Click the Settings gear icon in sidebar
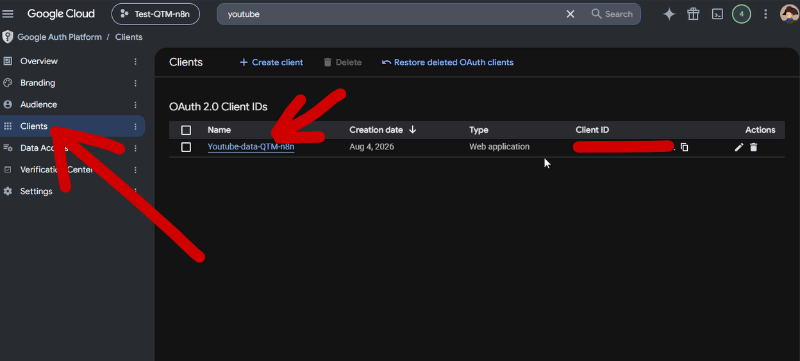This screenshot has height=361, width=800. coord(8,191)
